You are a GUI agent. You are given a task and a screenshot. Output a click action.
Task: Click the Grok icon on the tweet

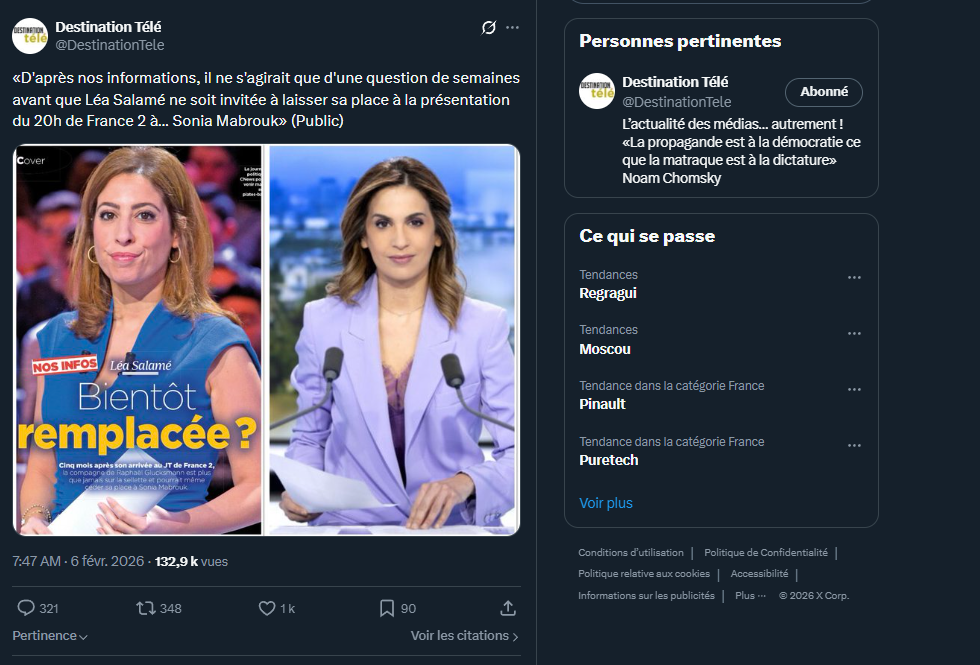pos(488,27)
